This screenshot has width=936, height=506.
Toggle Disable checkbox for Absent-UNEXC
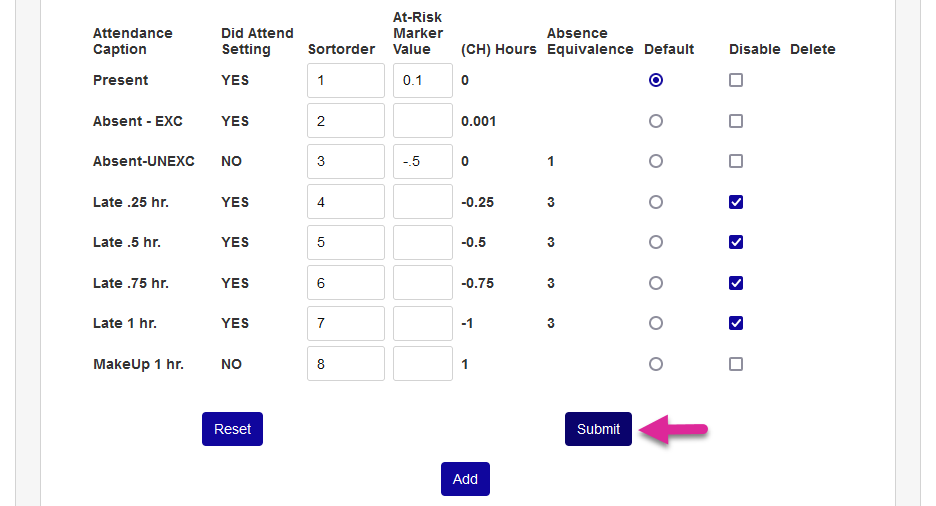click(736, 161)
